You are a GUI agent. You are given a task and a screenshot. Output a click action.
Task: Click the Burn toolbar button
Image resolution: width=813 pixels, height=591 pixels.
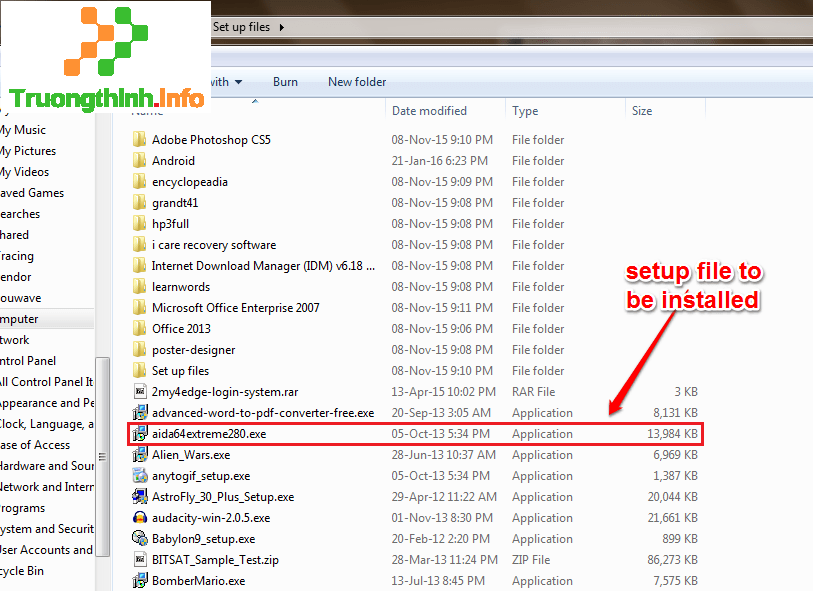pyautogui.click(x=285, y=82)
